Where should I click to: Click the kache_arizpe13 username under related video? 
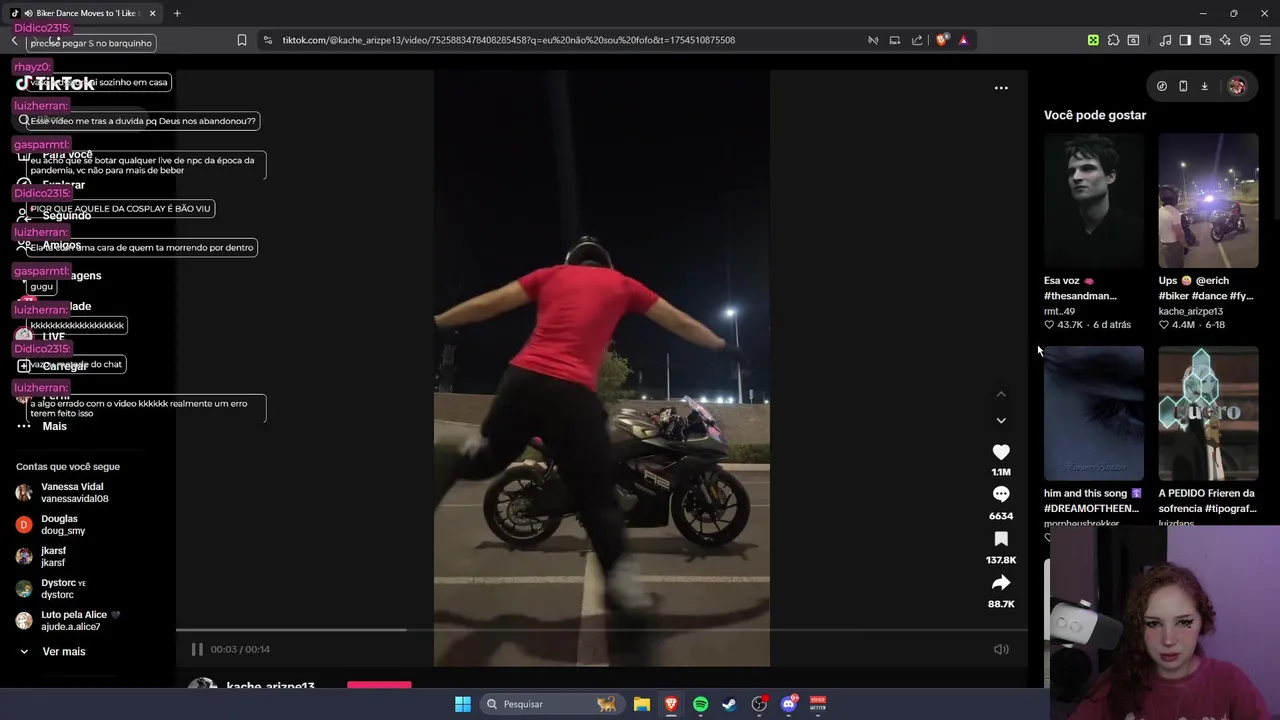click(1190, 311)
